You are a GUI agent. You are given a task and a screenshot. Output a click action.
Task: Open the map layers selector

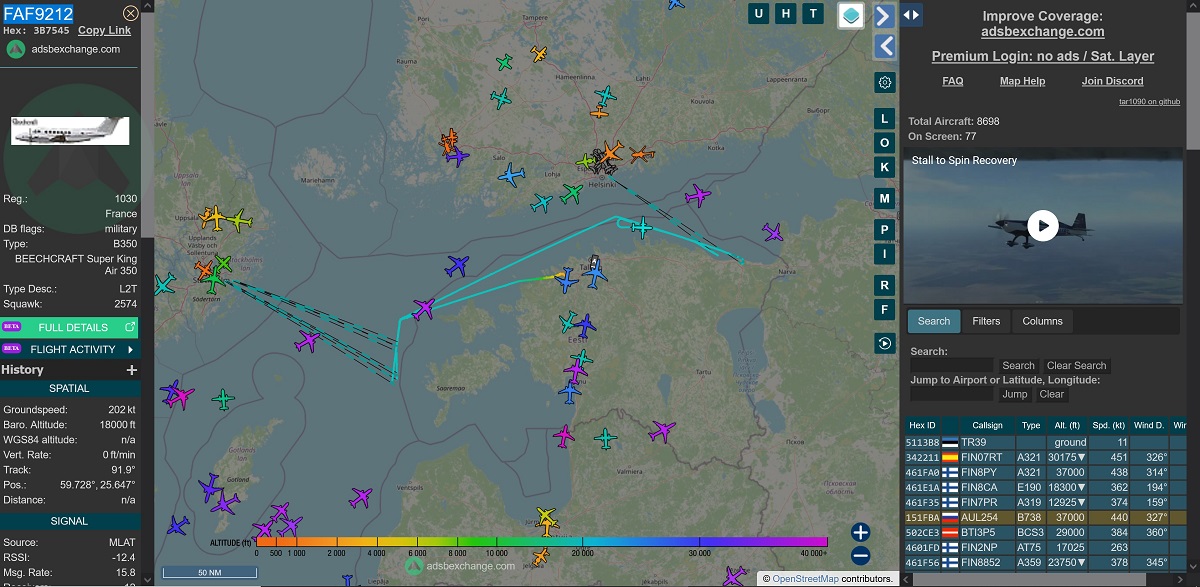click(850, 15)
